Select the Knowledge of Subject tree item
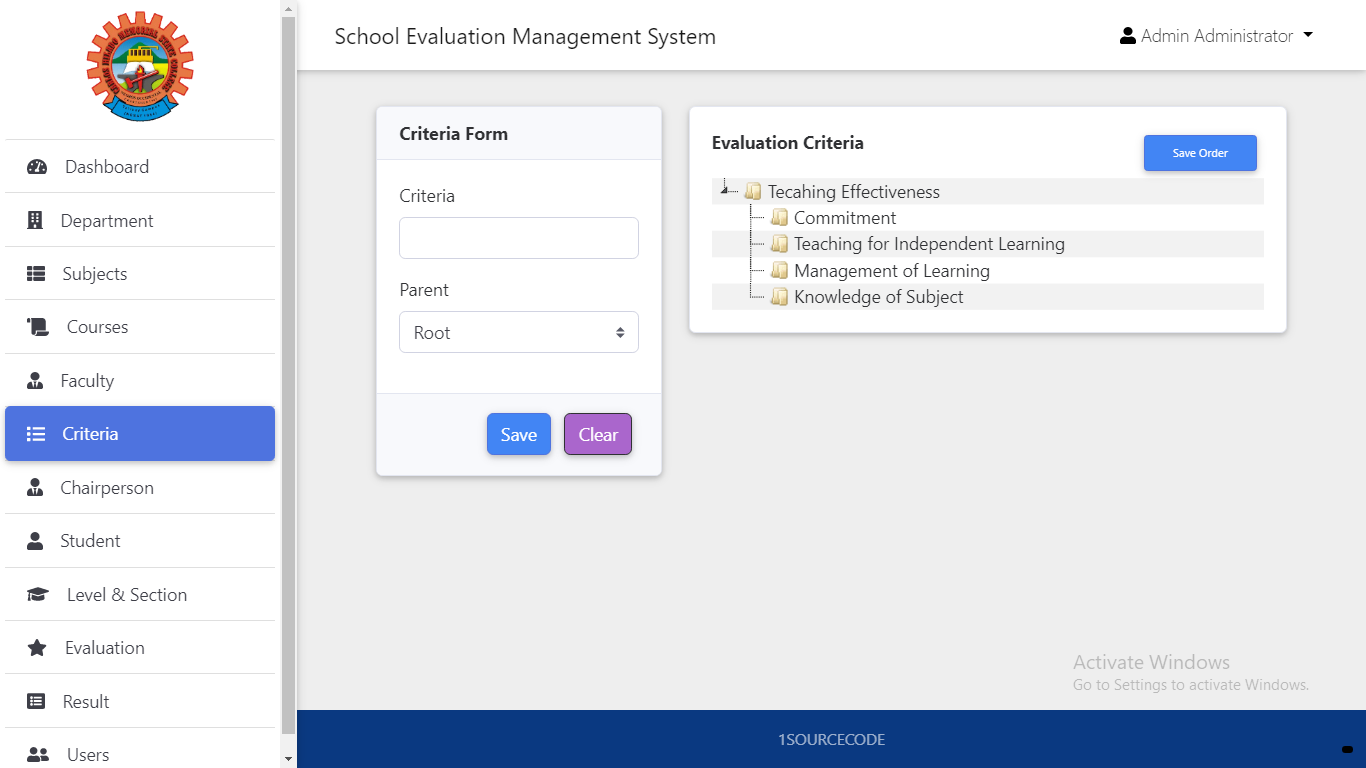This screenshot has height=768, width=1366. (x=878, y=296)
